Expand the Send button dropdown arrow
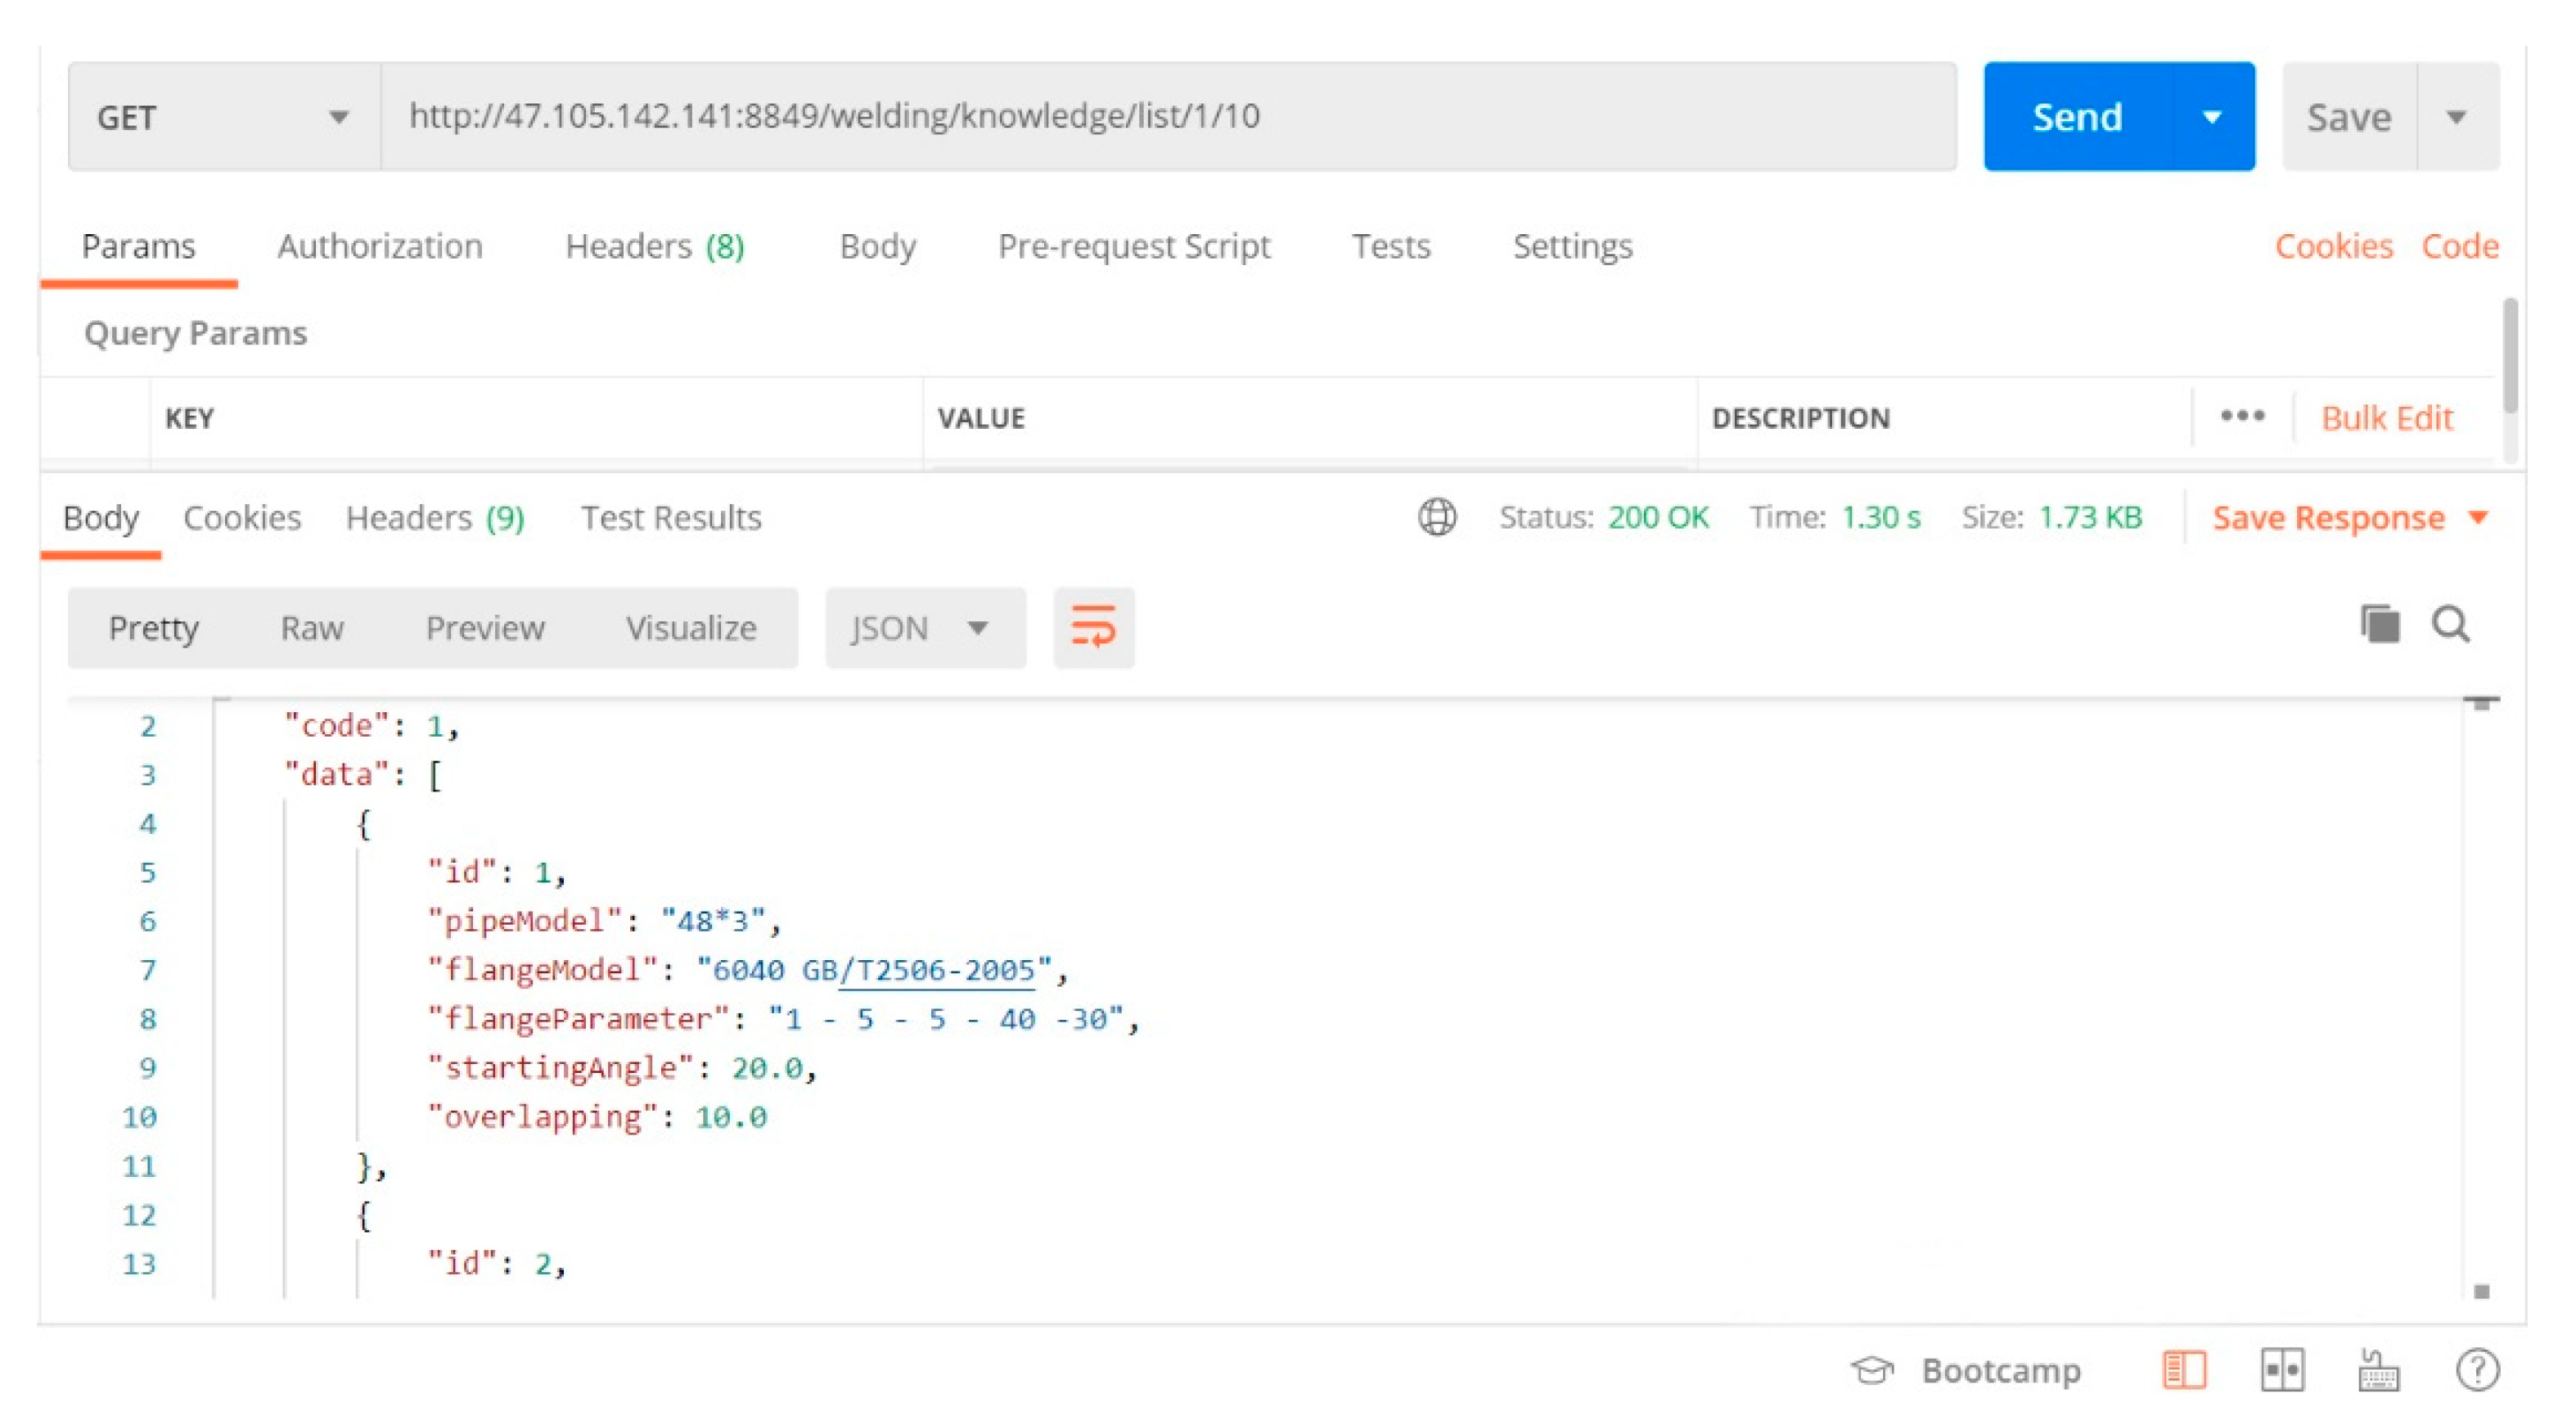The height and width of the screenshot is (1425, 2576). coord(2212,117)
